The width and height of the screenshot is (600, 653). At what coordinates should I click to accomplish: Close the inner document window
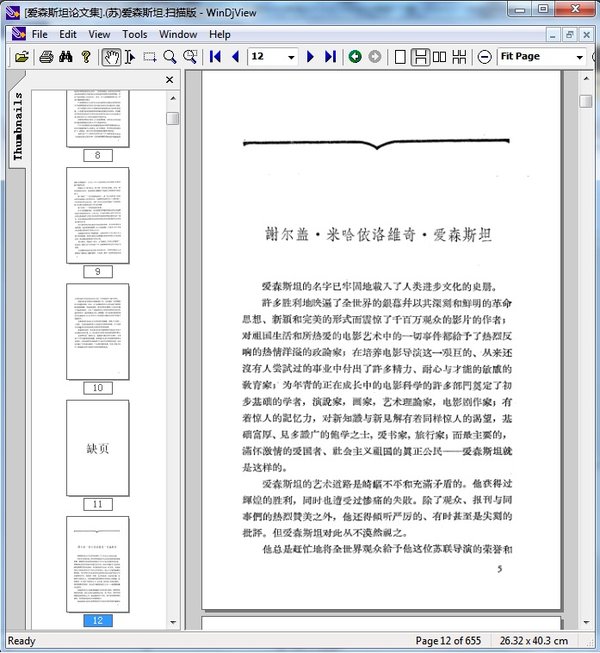pyautogui.click(x=587, y=35)
